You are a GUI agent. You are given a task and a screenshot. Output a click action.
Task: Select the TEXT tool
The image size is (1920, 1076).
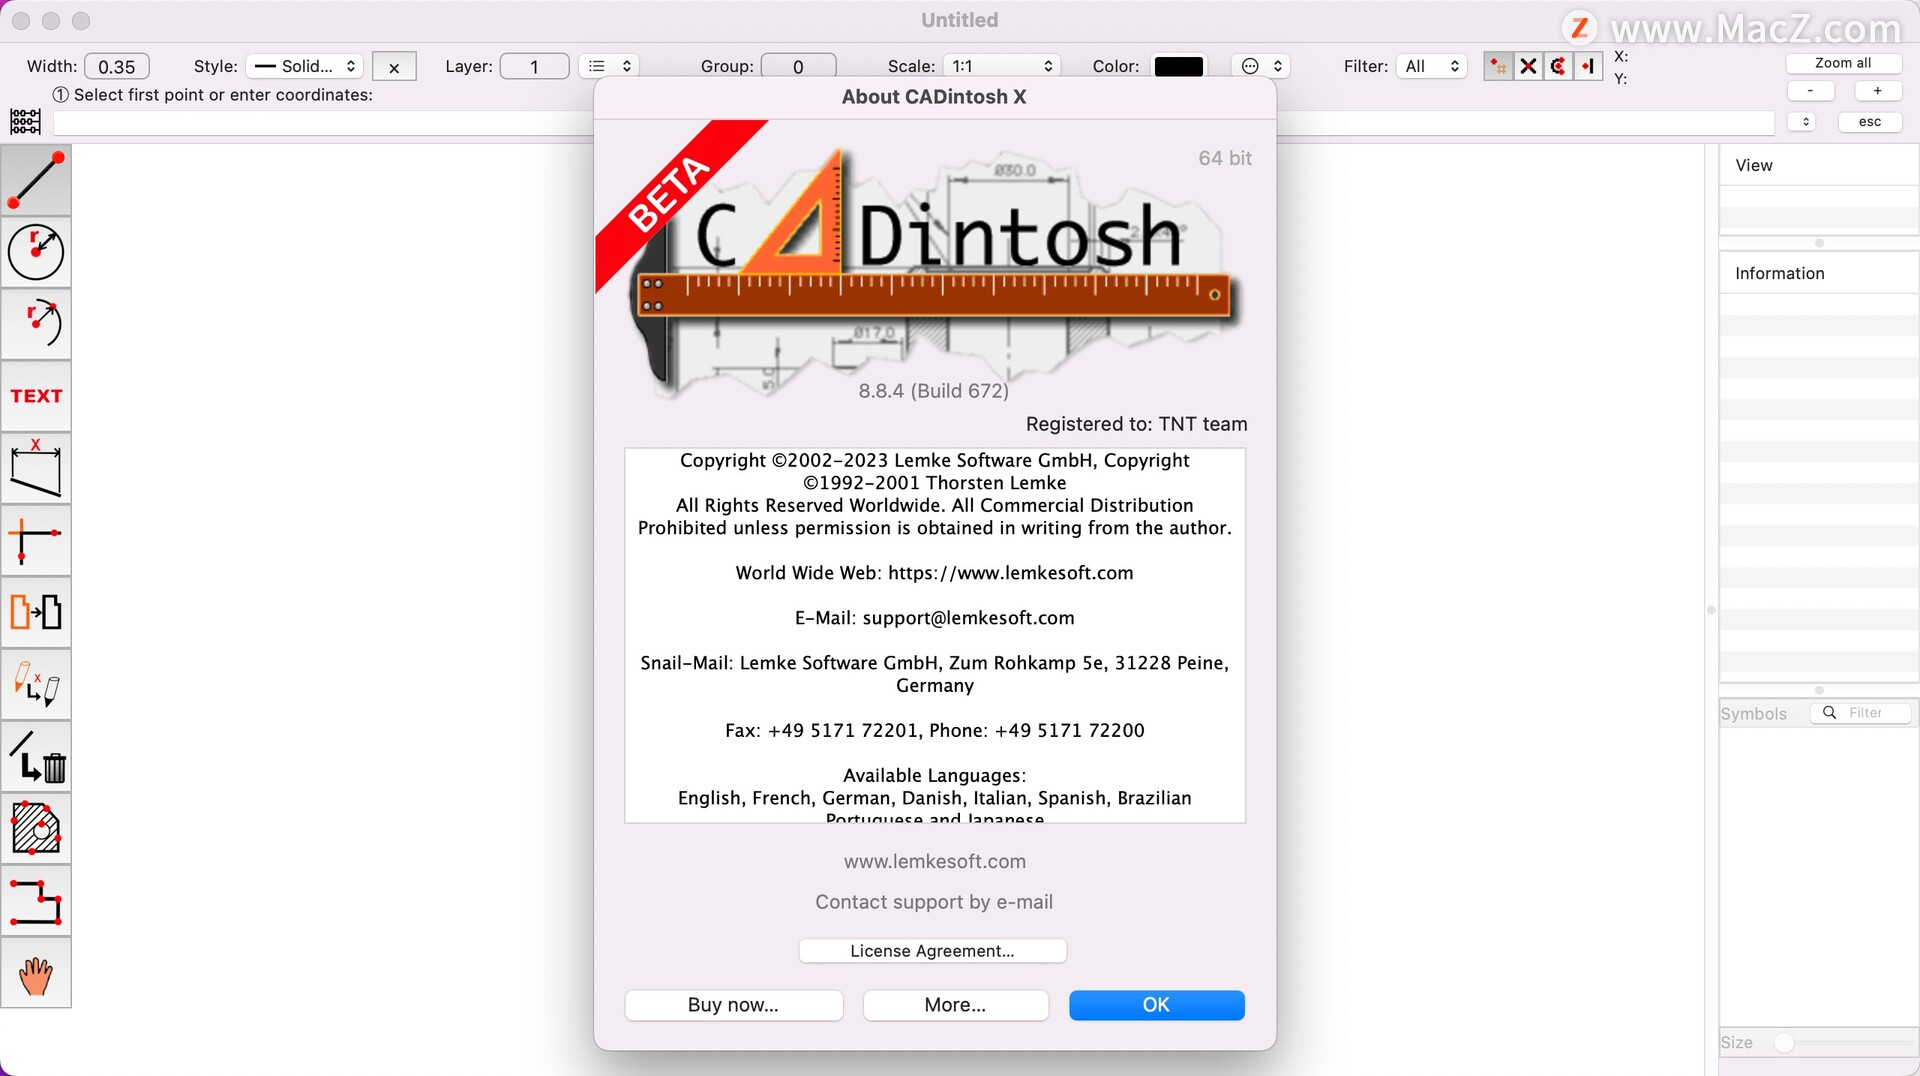36,396
